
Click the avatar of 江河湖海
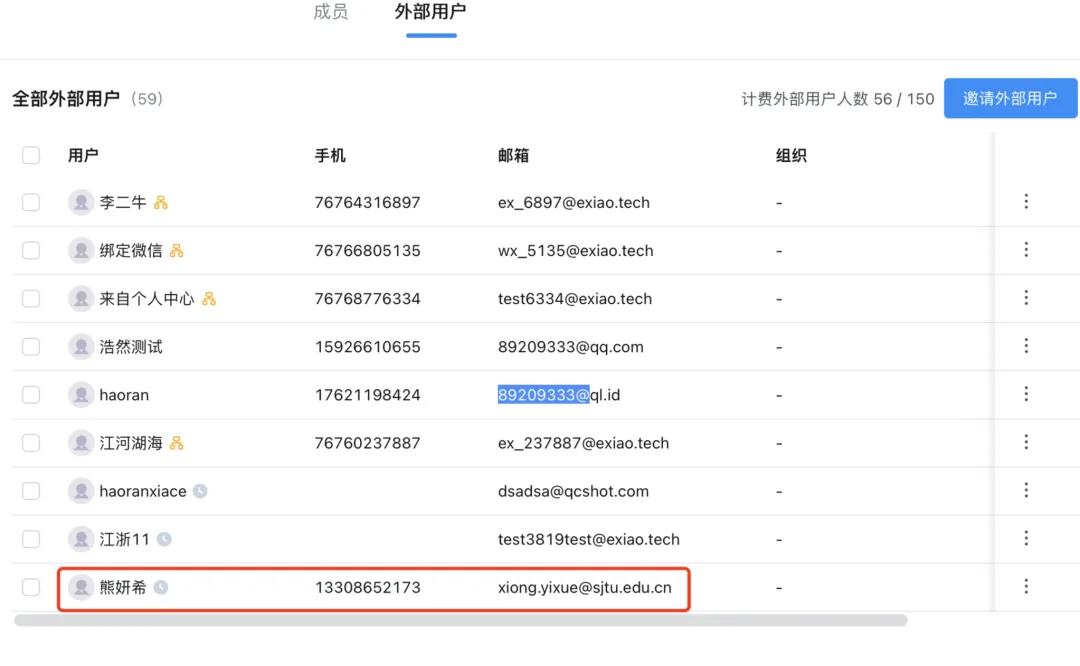(x=81, y=443)
